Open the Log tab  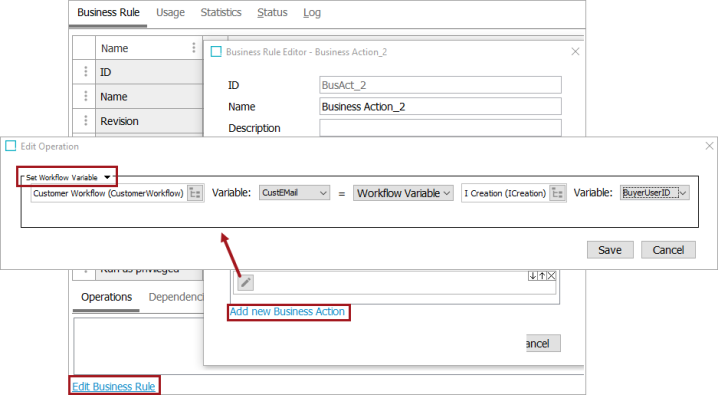coord(312,12)
